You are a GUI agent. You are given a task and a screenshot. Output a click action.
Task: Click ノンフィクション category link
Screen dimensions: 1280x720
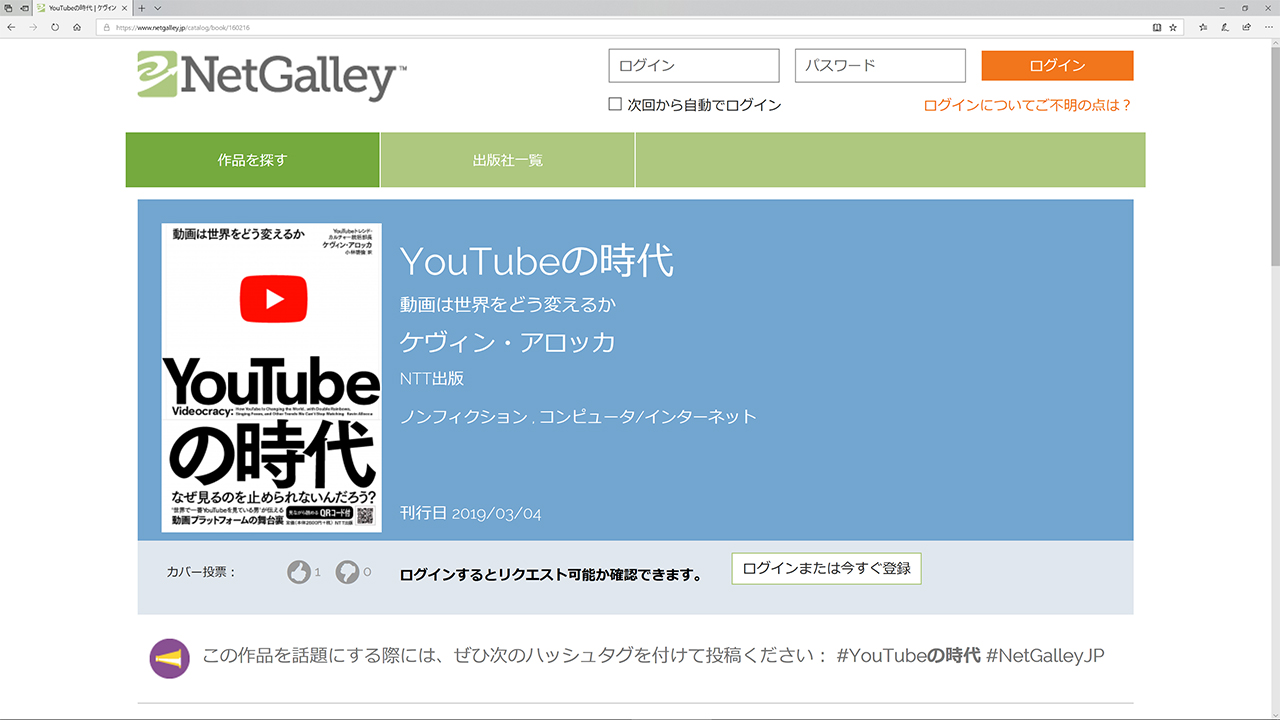click(x=463, y=417)
